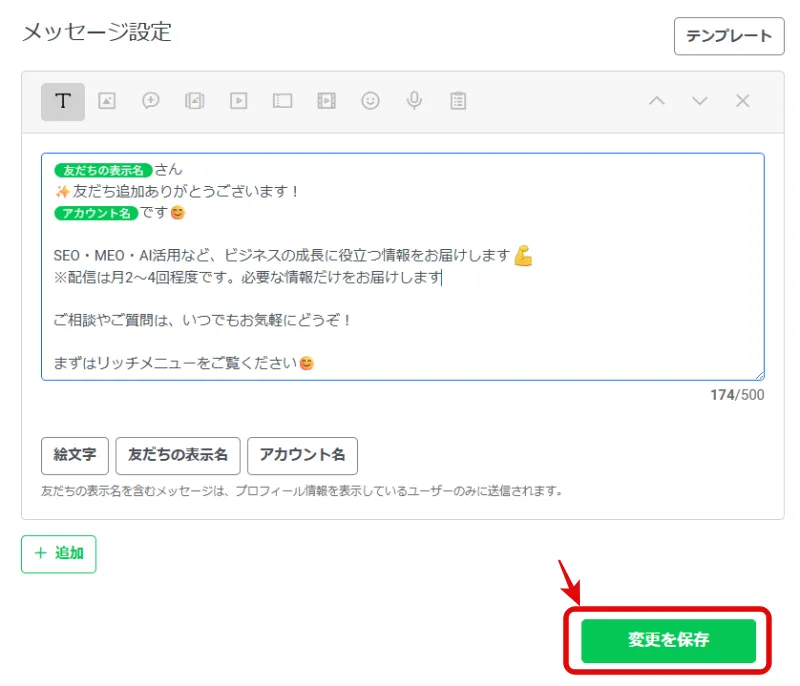The height and width of the screenshot is (686, 800).
Task: Click the 絵文字 emoji button
Action: pos(75,455)
